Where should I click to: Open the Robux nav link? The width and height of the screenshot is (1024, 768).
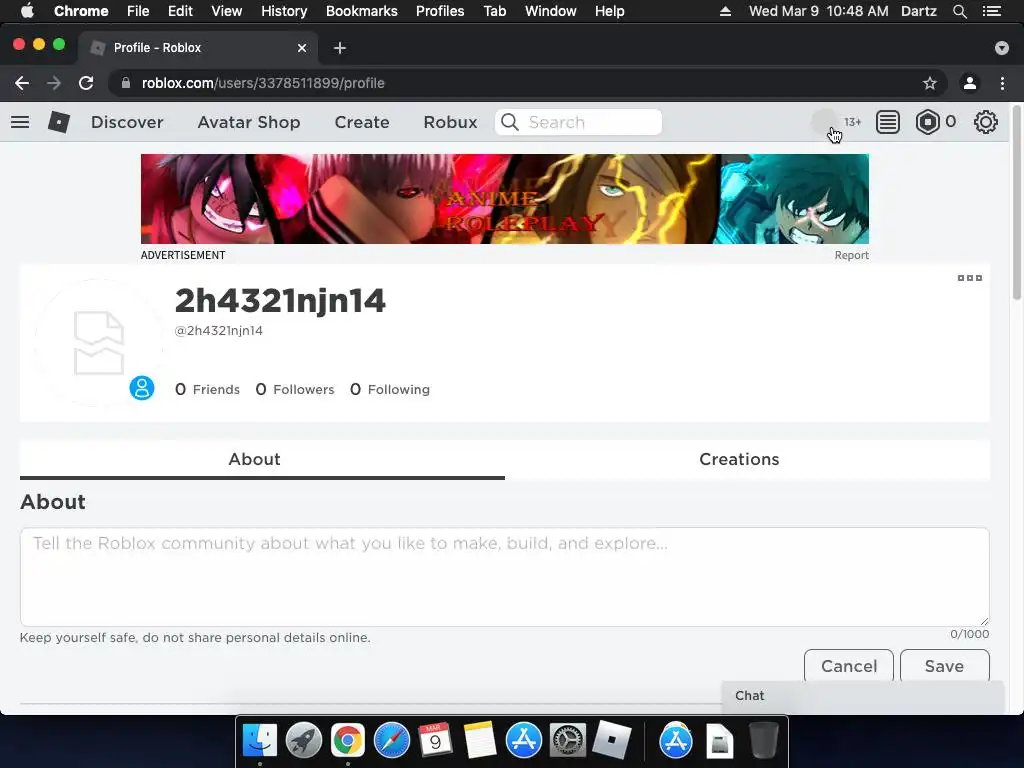[450, 122]
